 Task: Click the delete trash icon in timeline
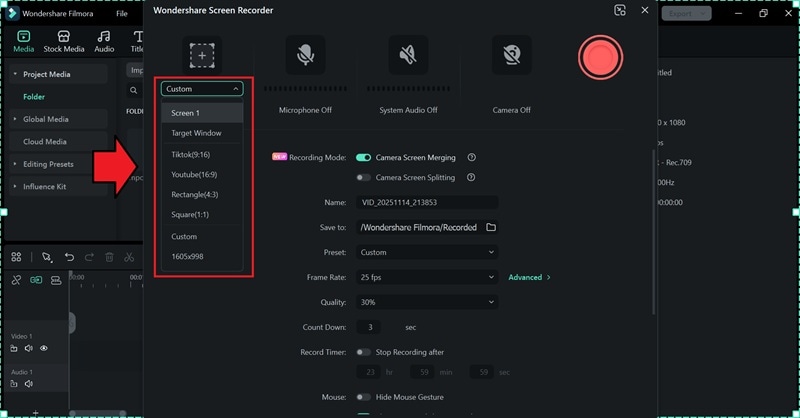point(109,257)
